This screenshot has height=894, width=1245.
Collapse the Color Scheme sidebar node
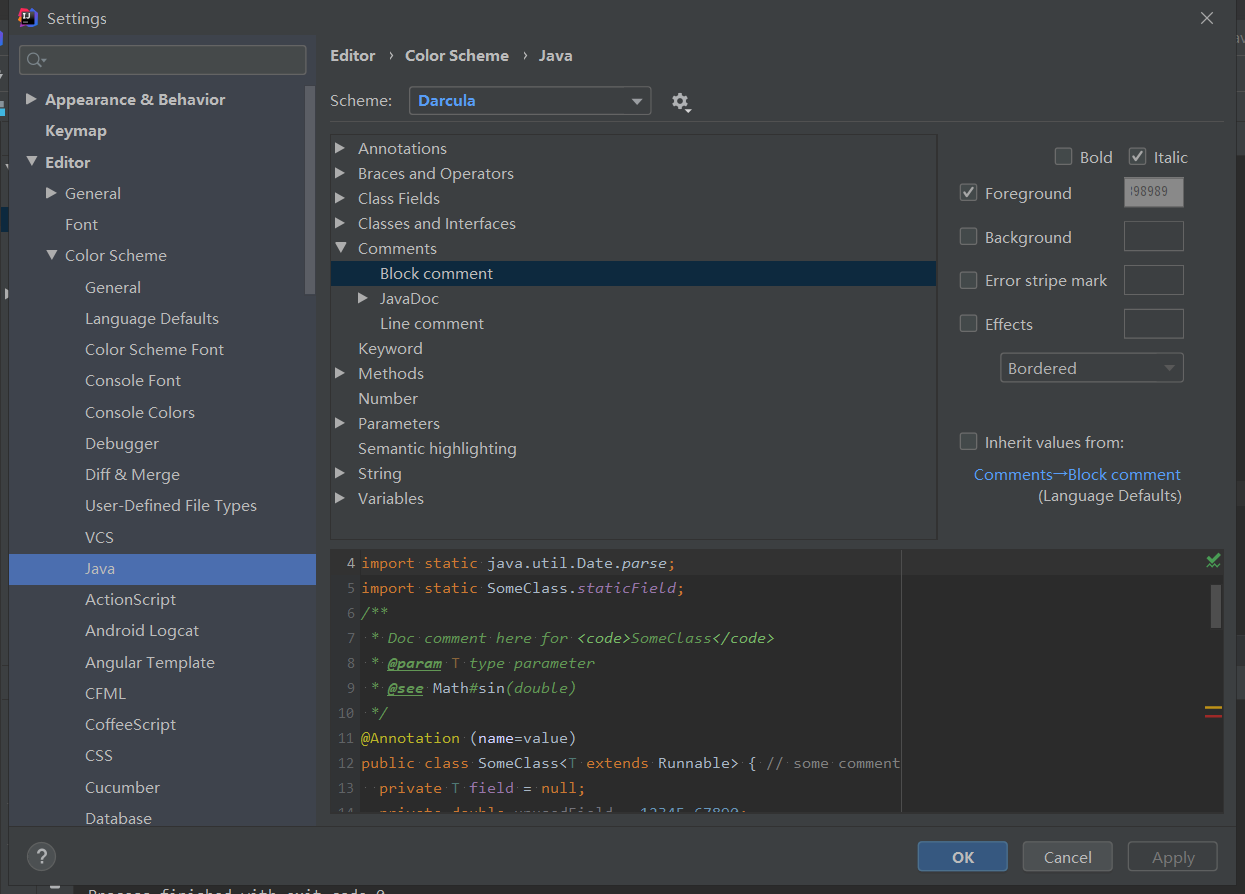point(52,256)
